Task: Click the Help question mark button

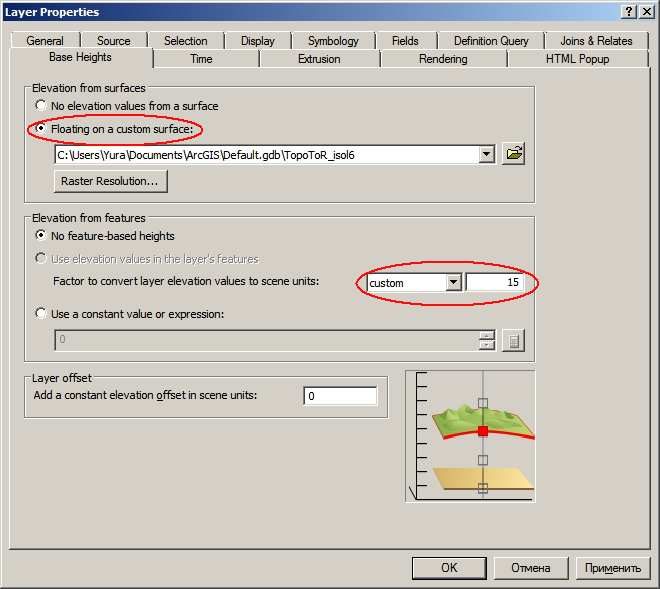Action: 628,12
